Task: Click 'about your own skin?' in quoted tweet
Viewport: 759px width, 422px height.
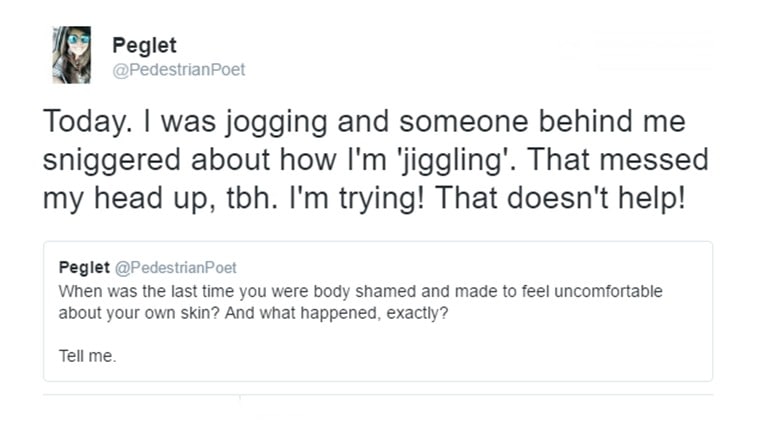Action: tap(139, 313)
